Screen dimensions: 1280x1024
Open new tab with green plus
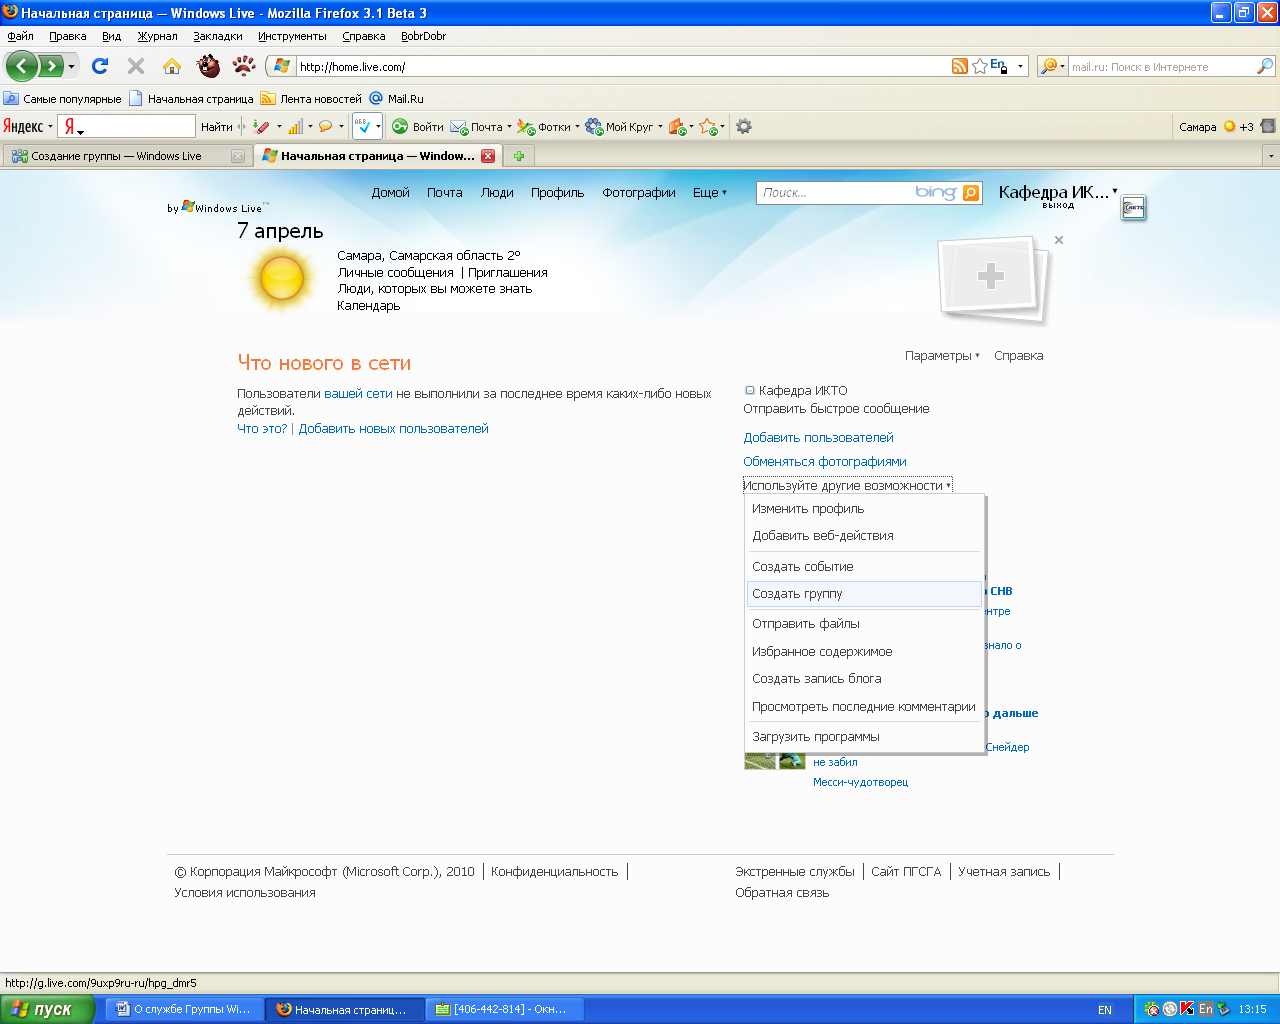pyautogui.click(x=519, y=156)
